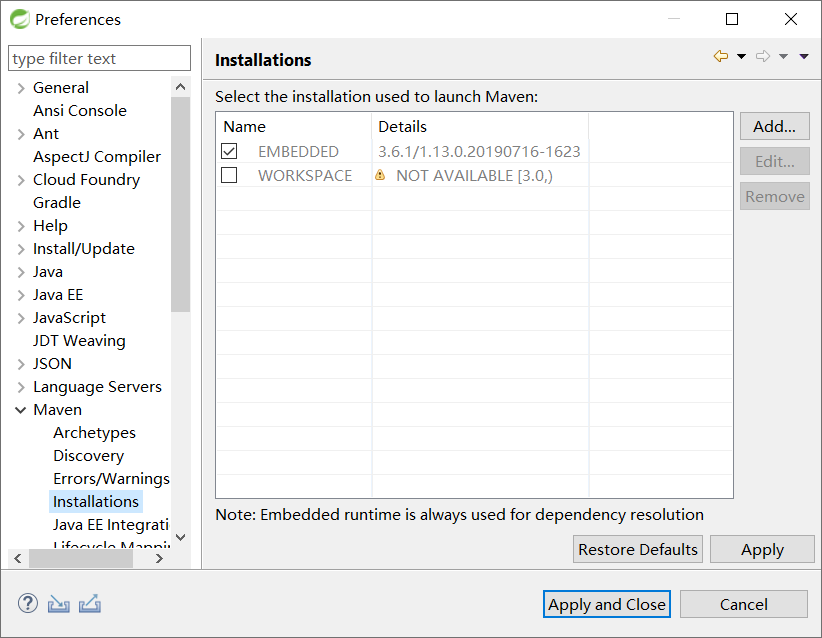Click the Help question mark icon
This screenshot has width=822, height=638.
pyautogui.click(x=28, y=603)
